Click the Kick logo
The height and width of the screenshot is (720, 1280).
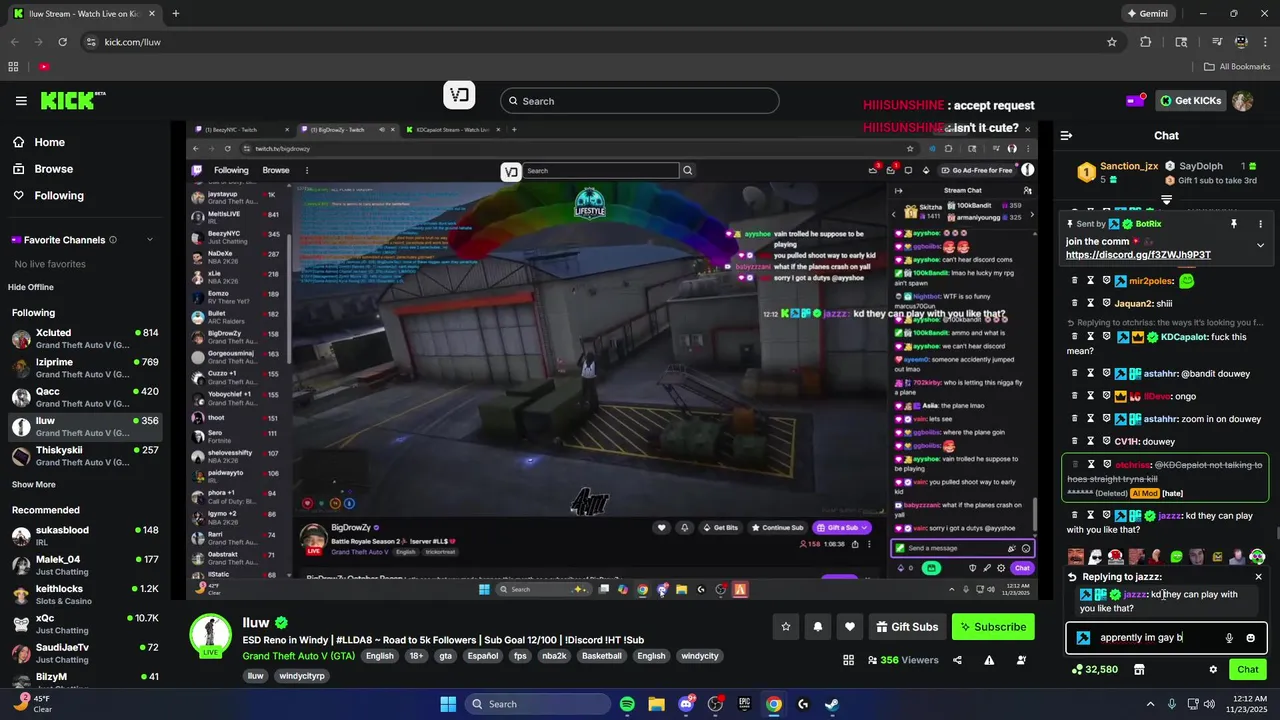coord(72,101)
